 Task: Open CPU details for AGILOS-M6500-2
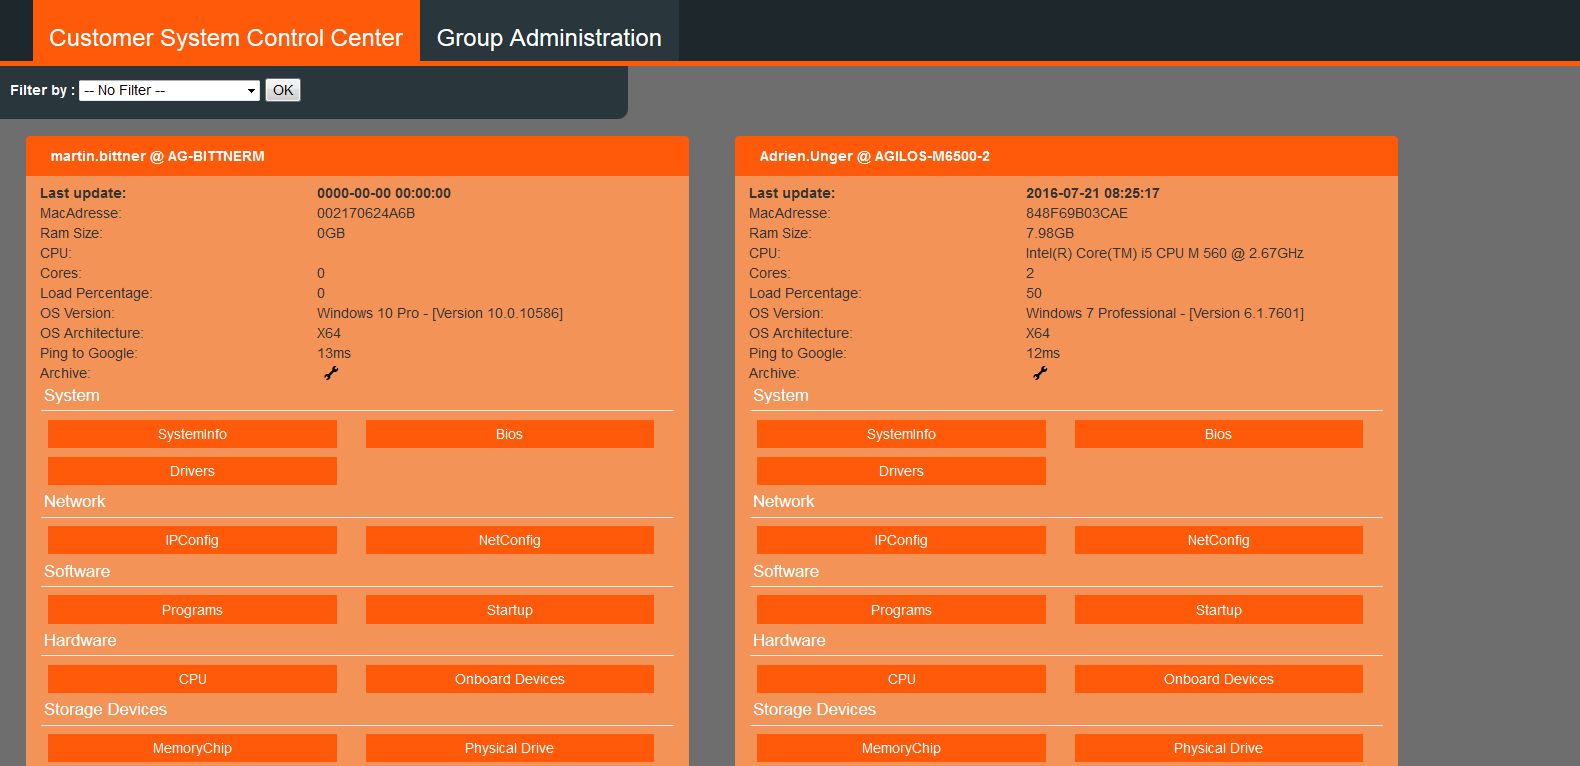(901, 679)
